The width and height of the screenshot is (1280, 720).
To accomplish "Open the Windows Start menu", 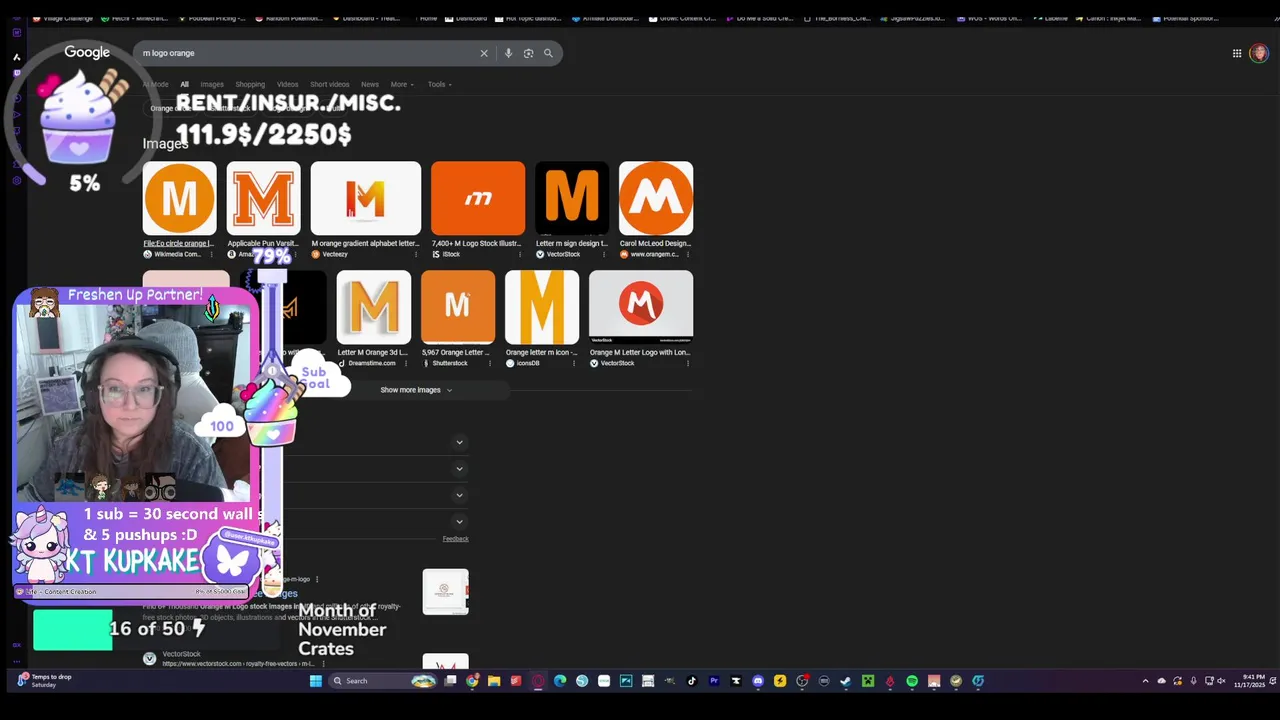I will coord(315,681).
